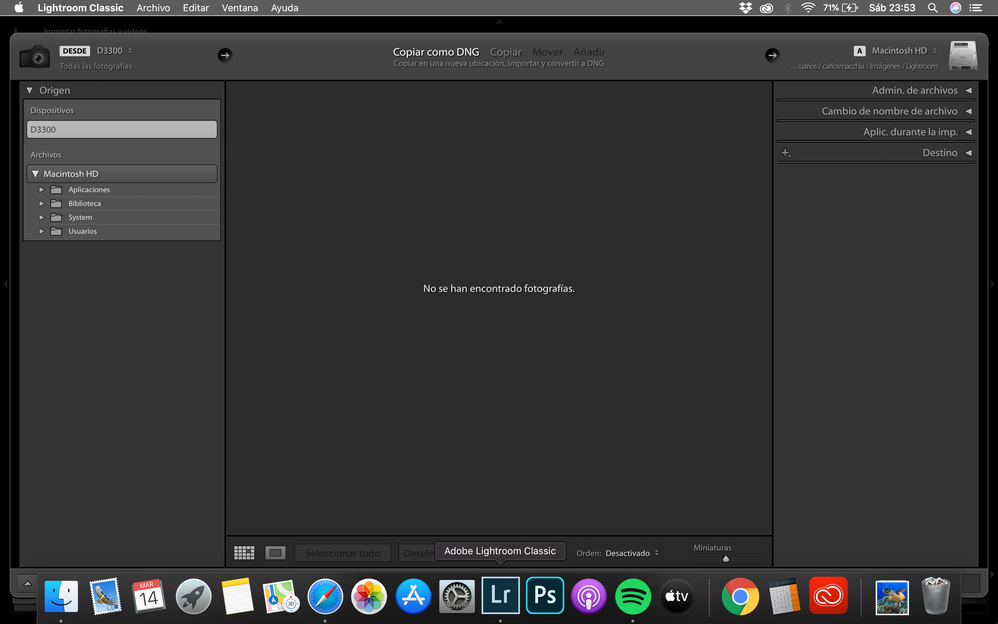Click bottom-left collapse arrow button

point(27,583)
